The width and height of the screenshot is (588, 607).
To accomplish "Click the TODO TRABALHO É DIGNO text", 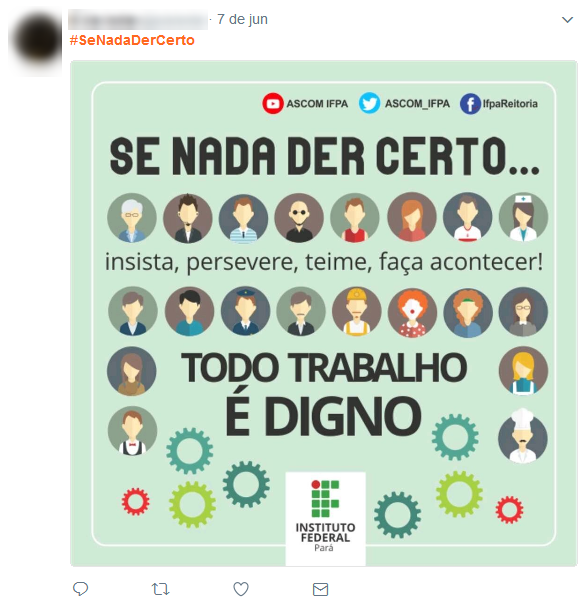I will tap(324, 393).
